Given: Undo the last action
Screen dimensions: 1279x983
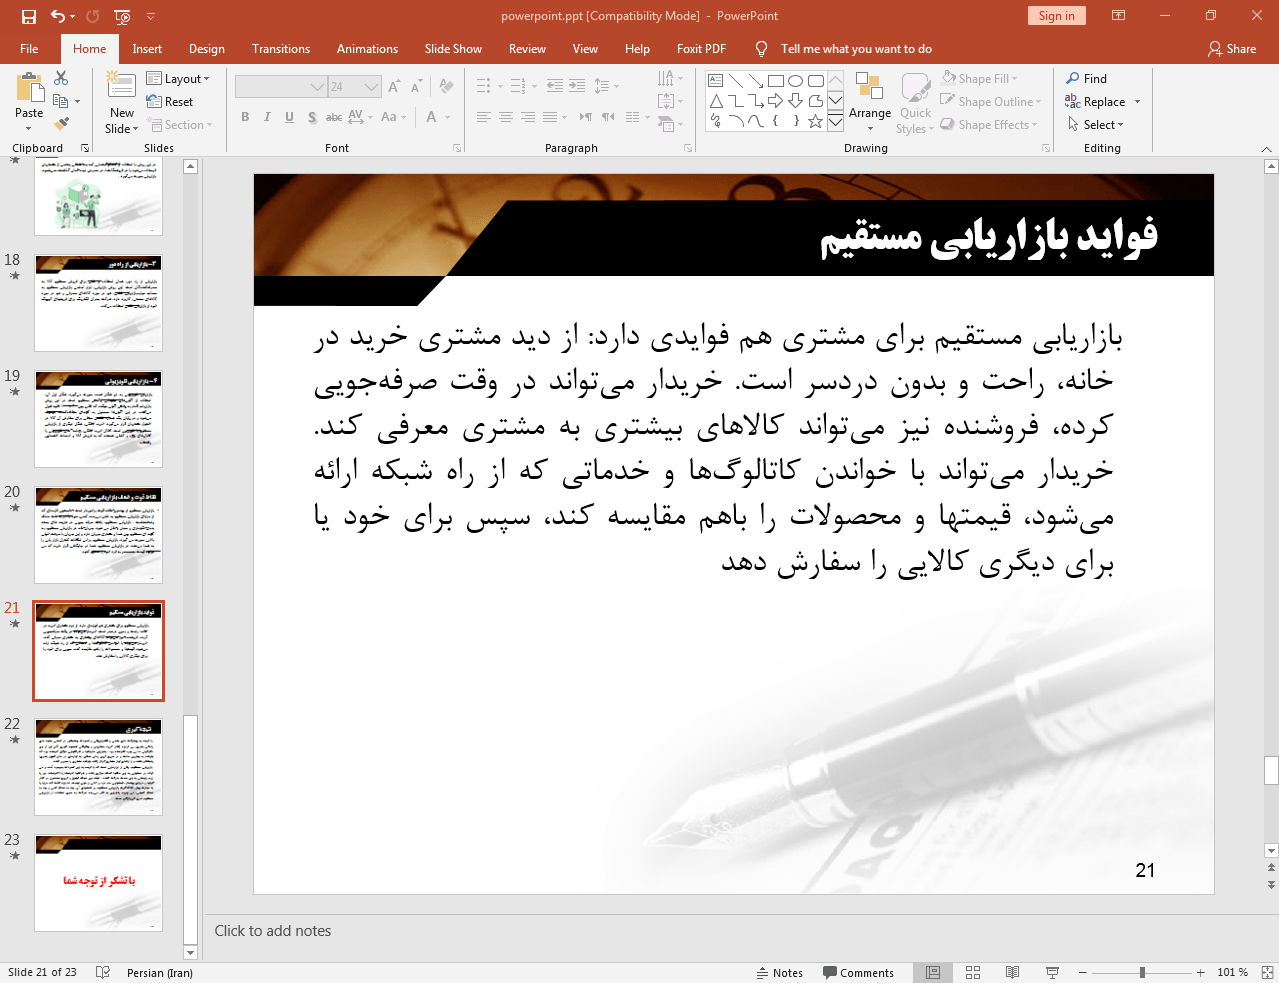Looking at the screenshot, I should tap(58, 16).
